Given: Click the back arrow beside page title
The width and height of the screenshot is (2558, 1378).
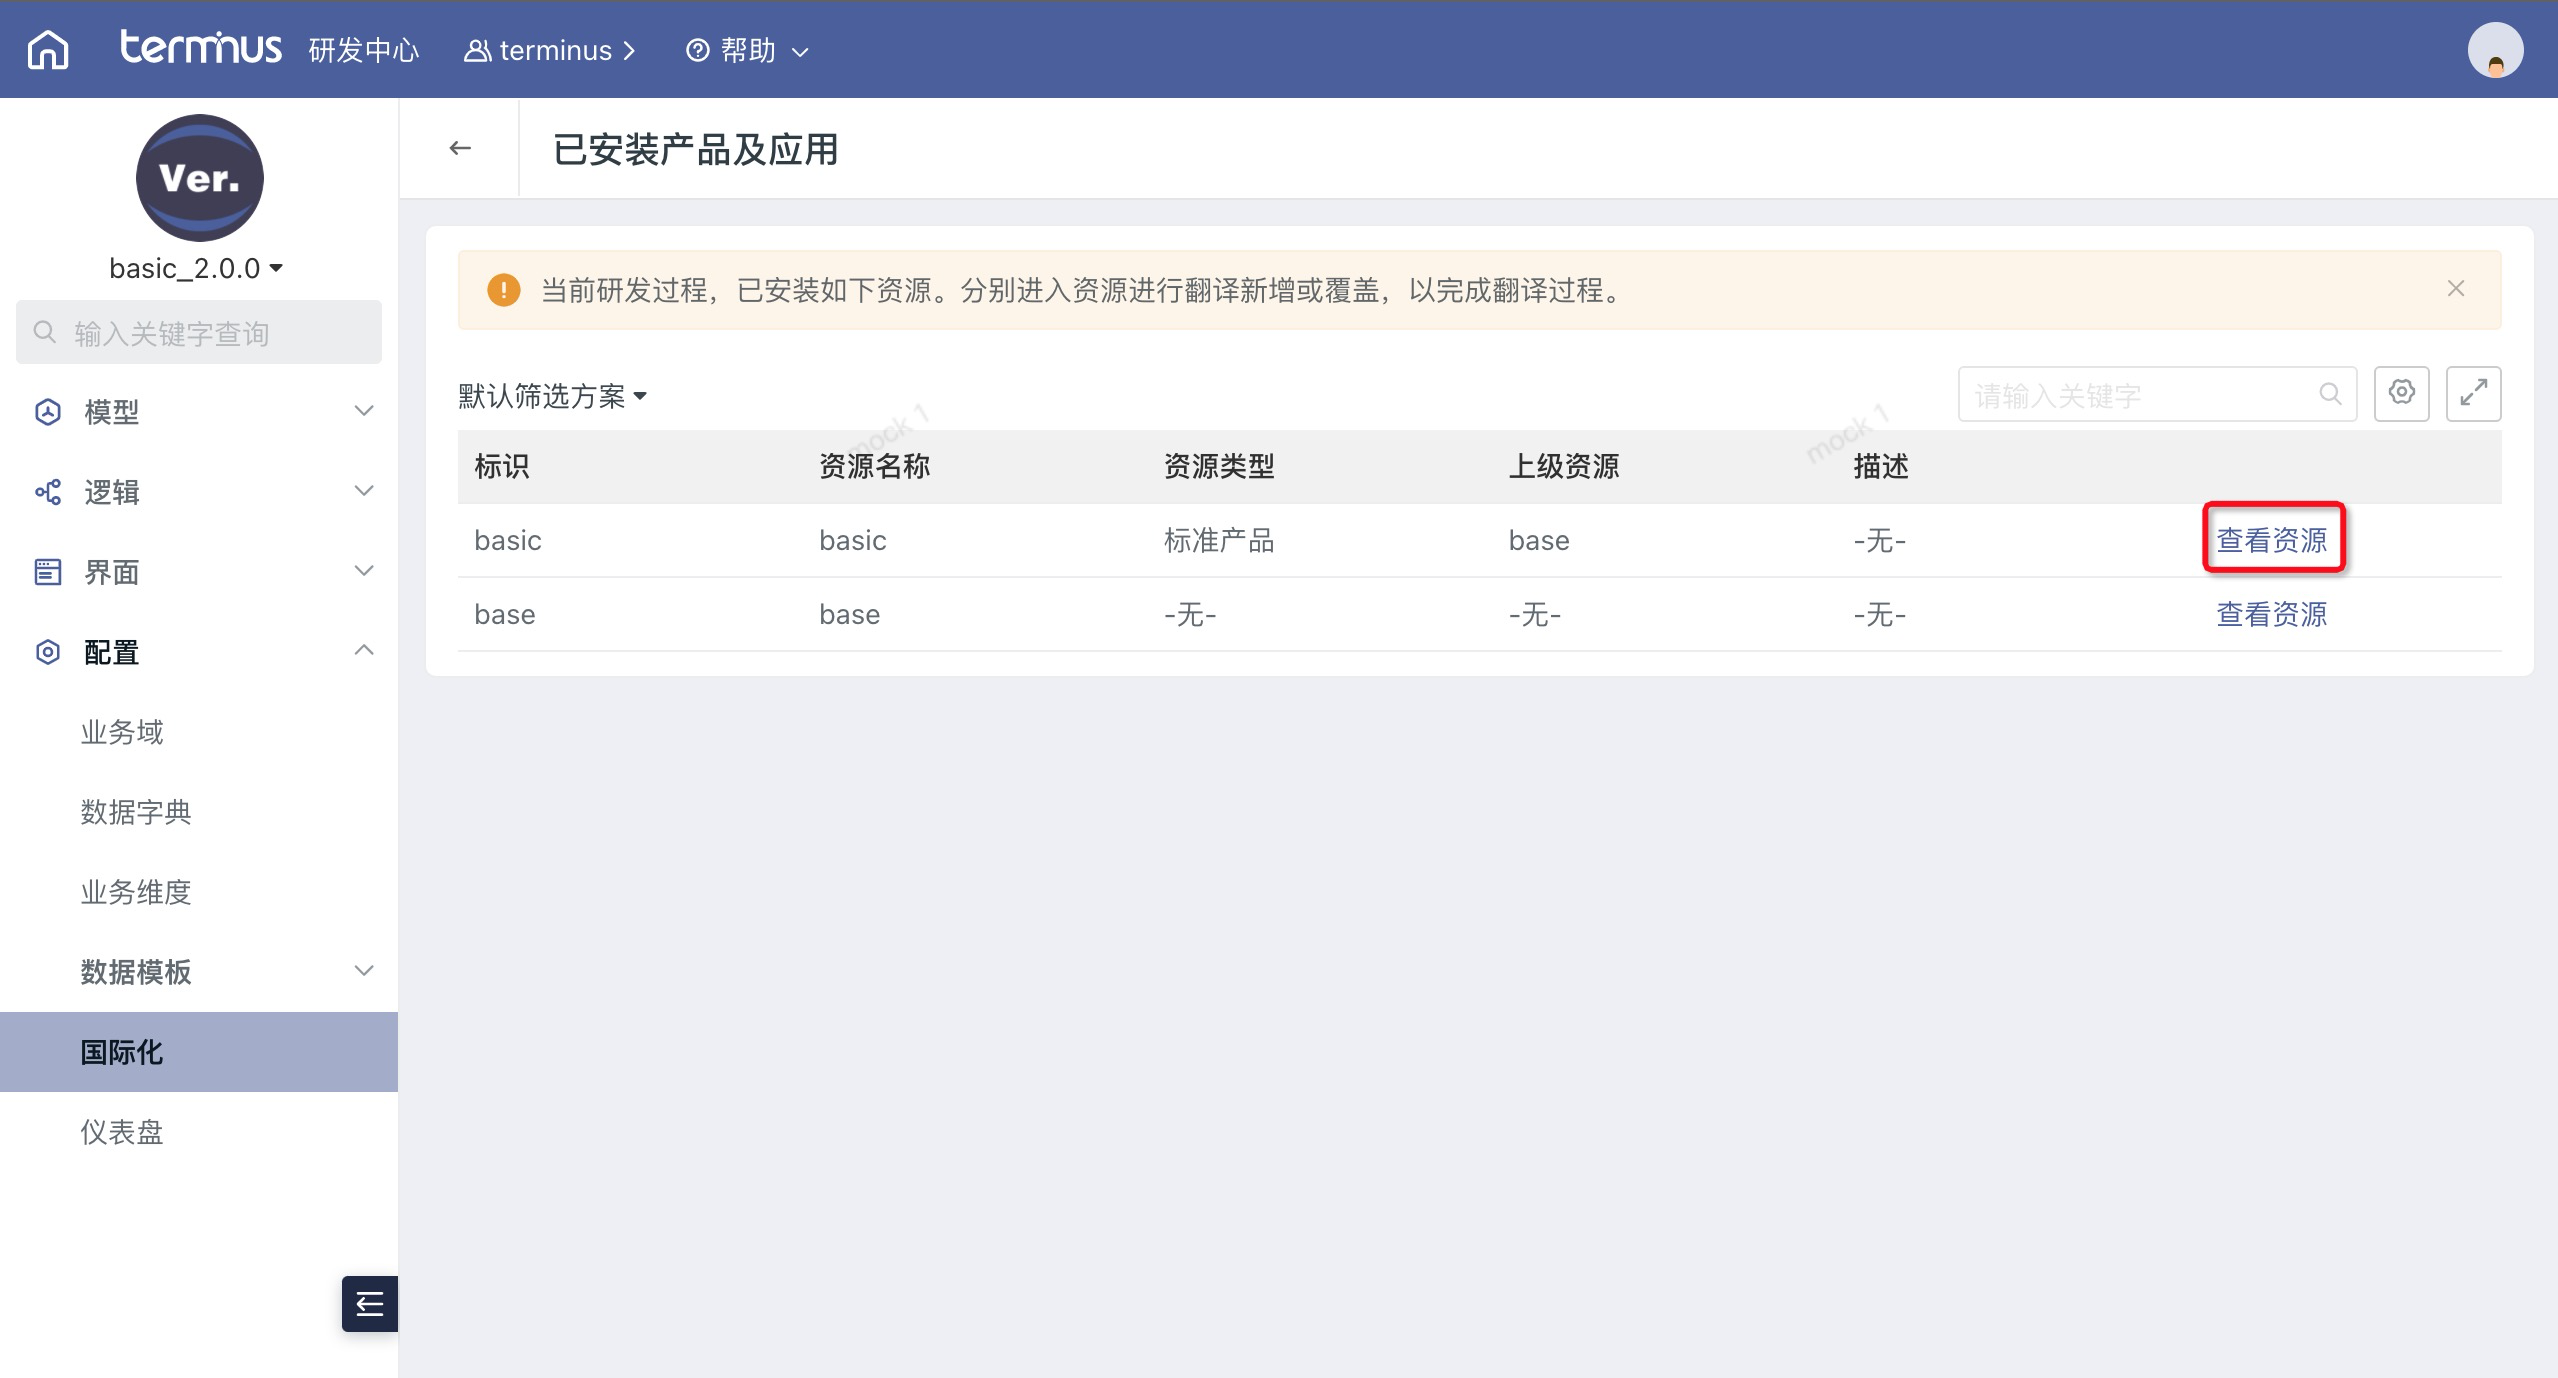Looking at the screenshot, I should [x=460, y=148].
